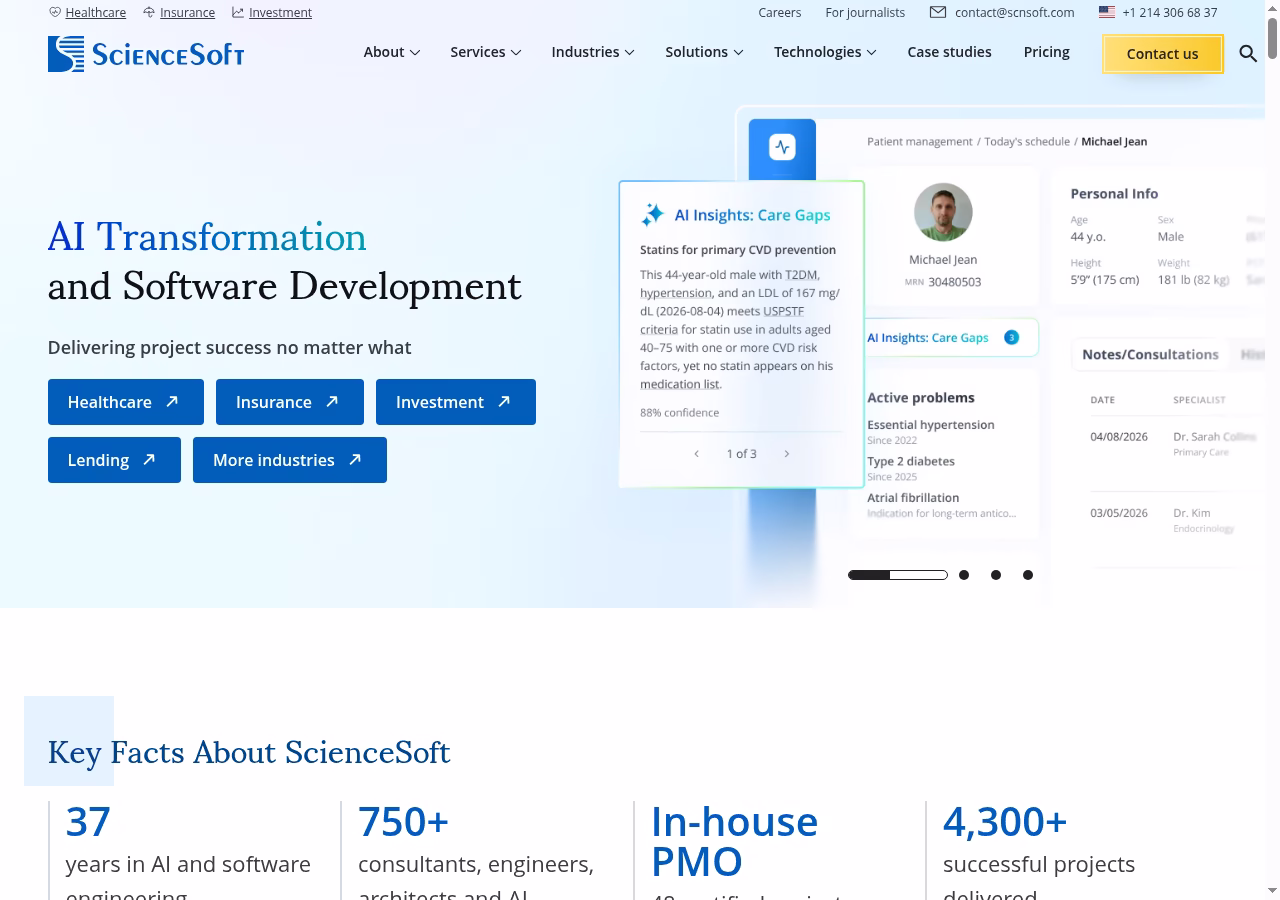
Task: Click the chart icon beside Investment
Action: point(238,12)
